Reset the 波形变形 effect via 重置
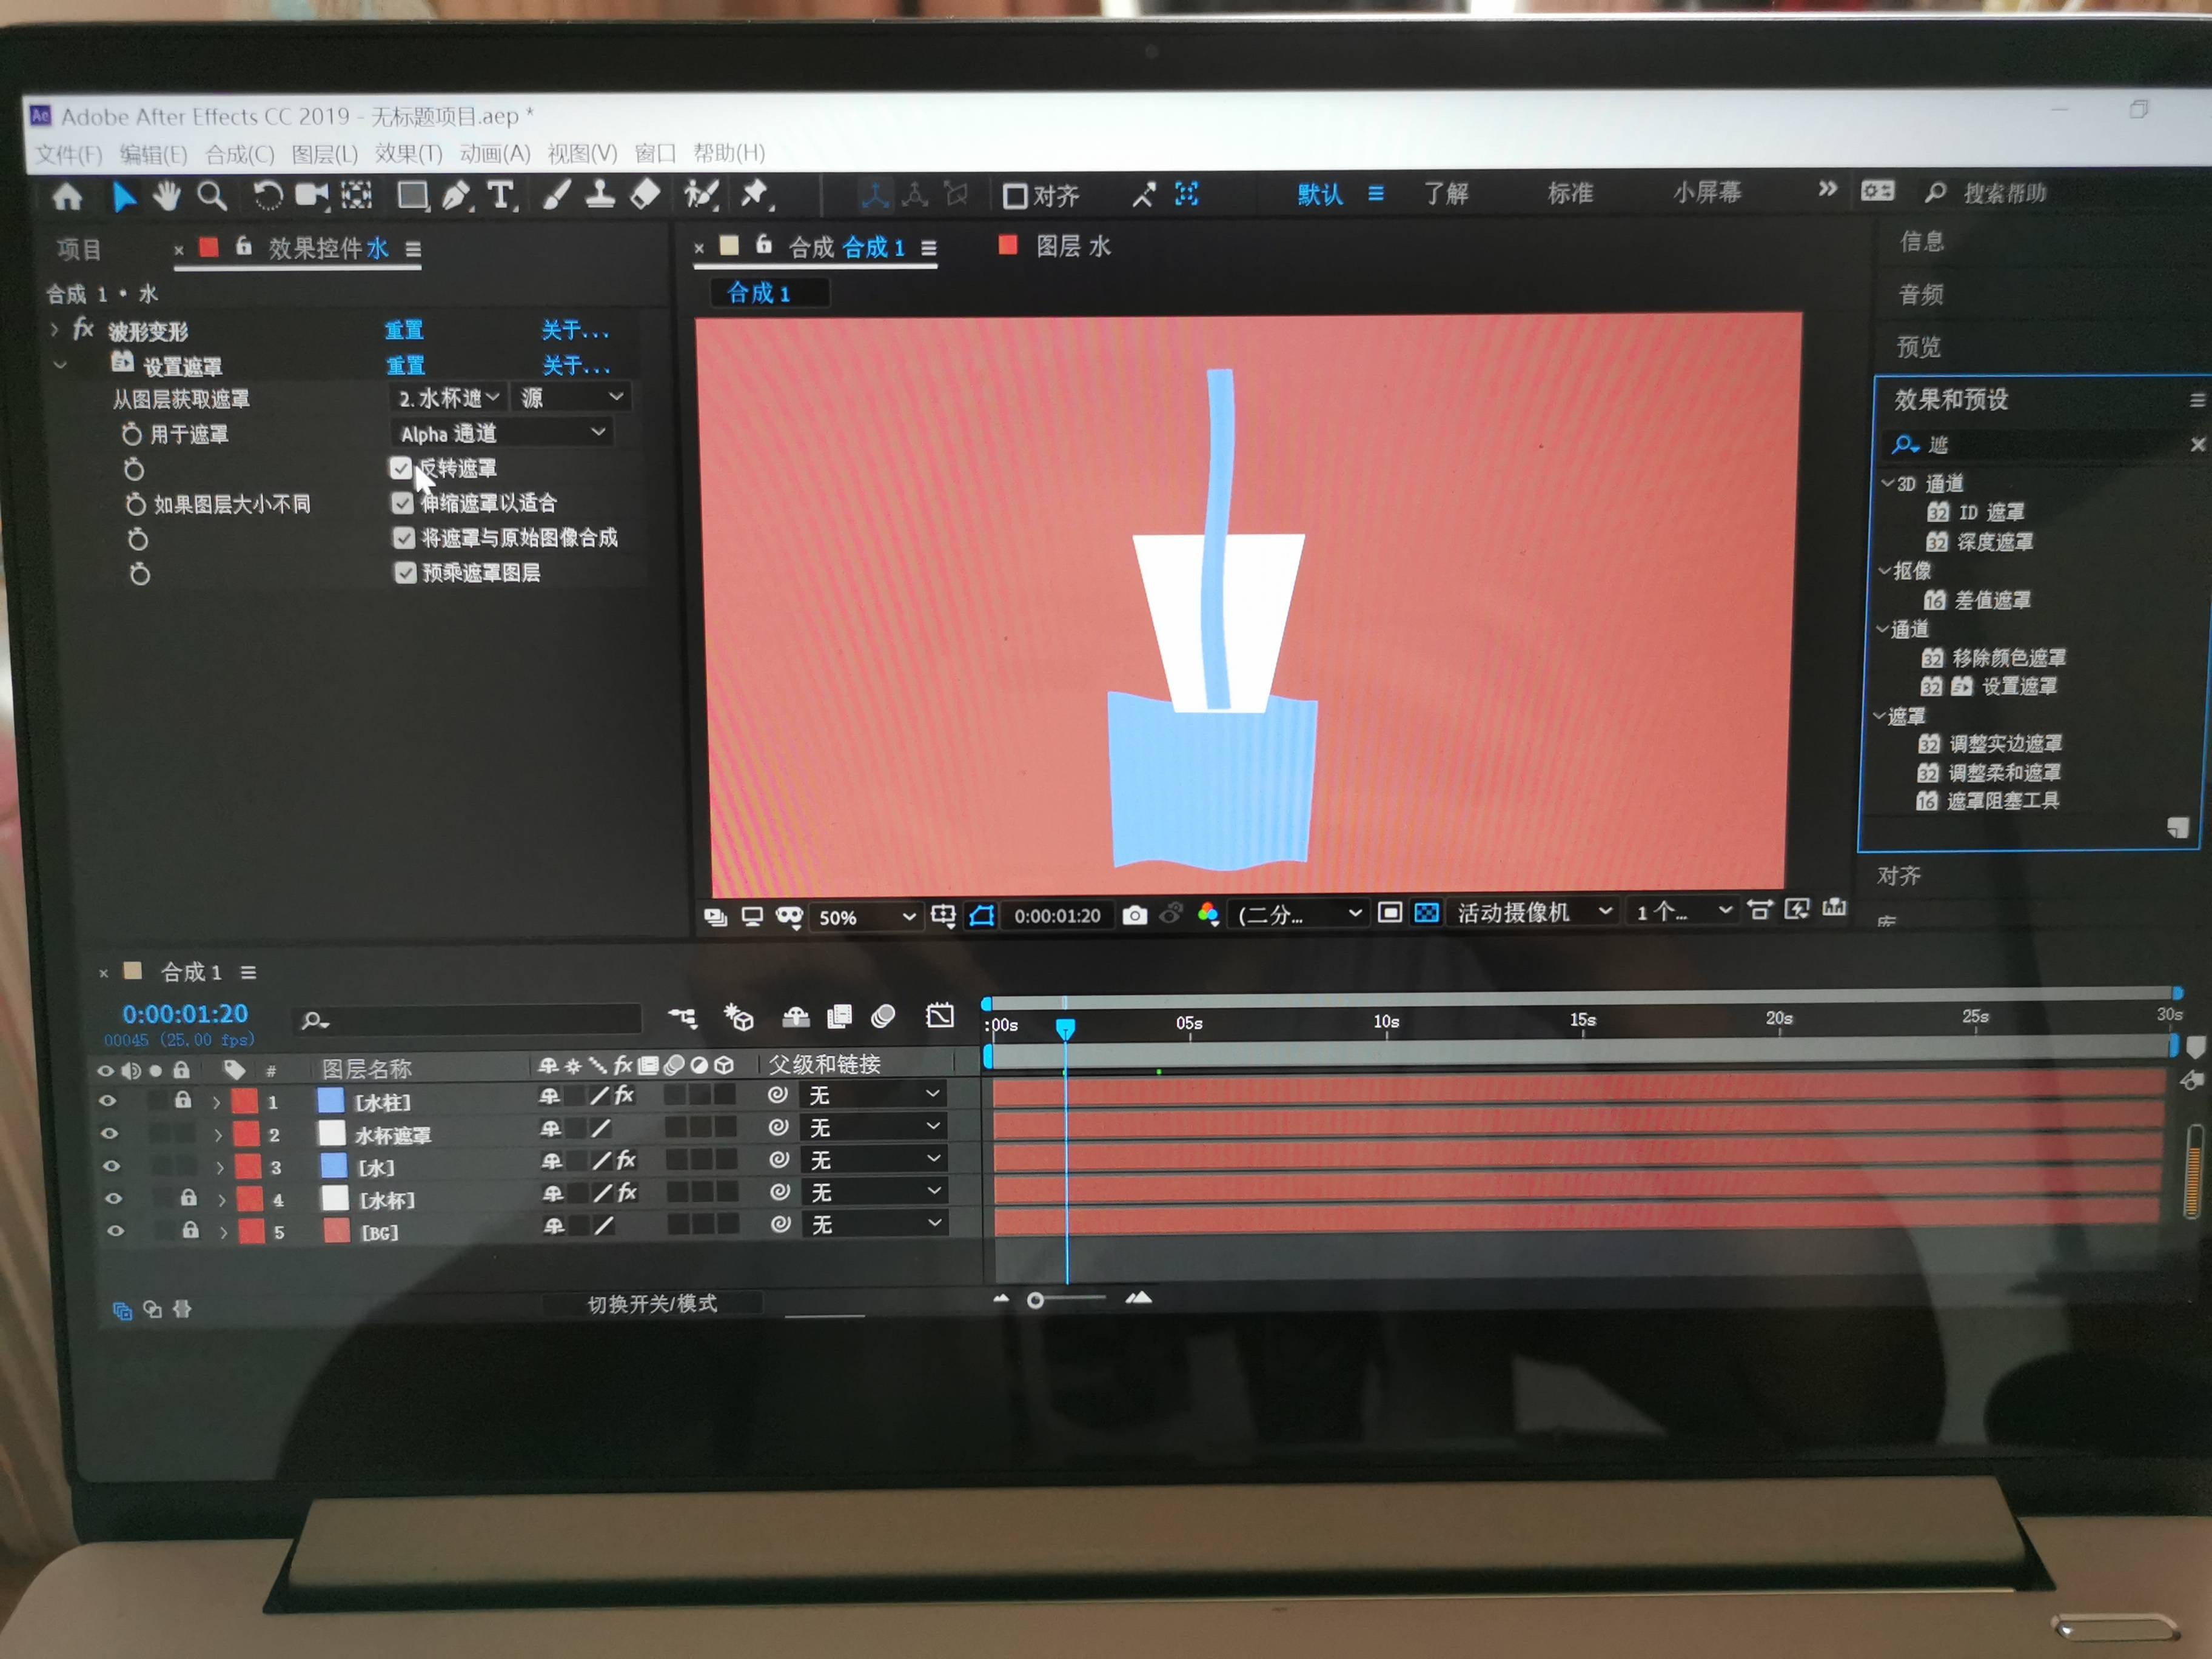Image resolution: width=2212 pixels, height=1659 pixels. [404, 330]
